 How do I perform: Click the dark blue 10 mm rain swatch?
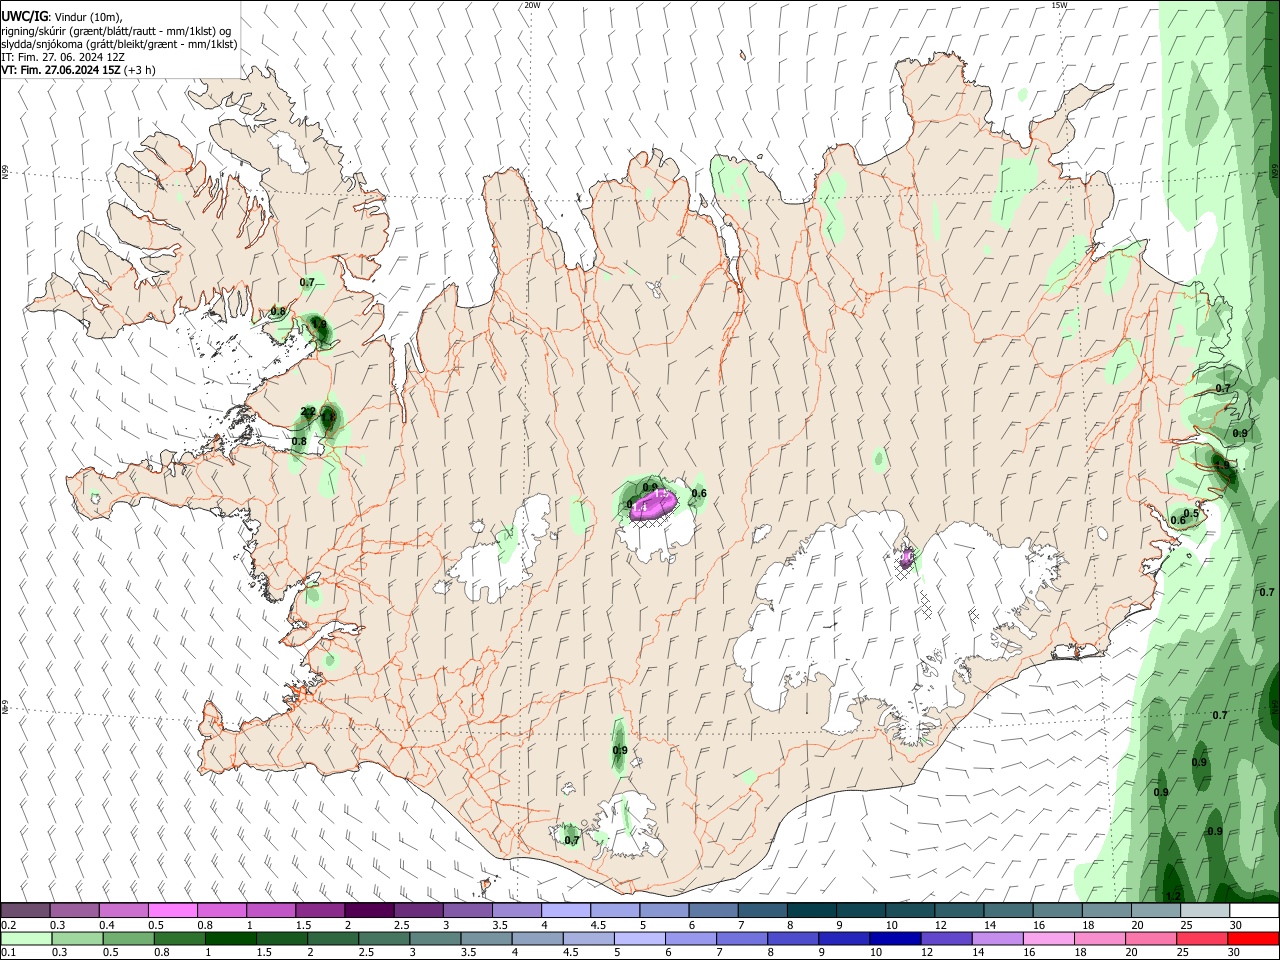[x=893, y=938]
